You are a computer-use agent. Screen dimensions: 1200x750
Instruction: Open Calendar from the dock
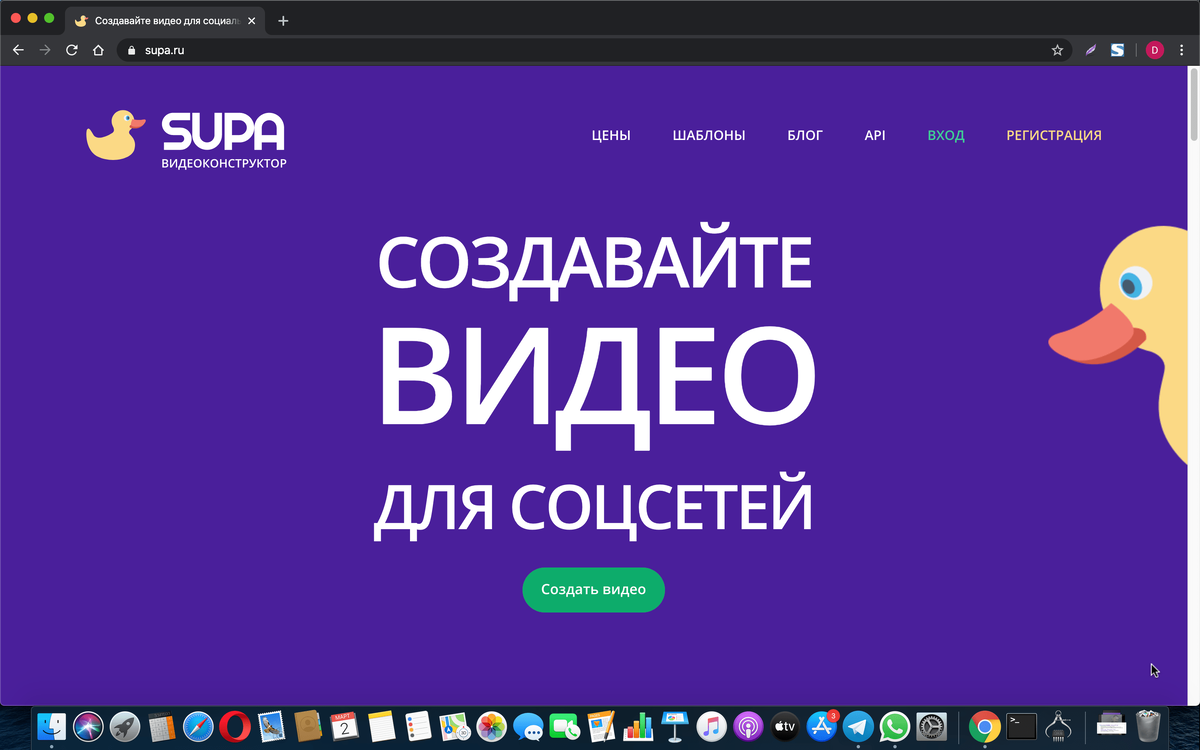point(345,726)
